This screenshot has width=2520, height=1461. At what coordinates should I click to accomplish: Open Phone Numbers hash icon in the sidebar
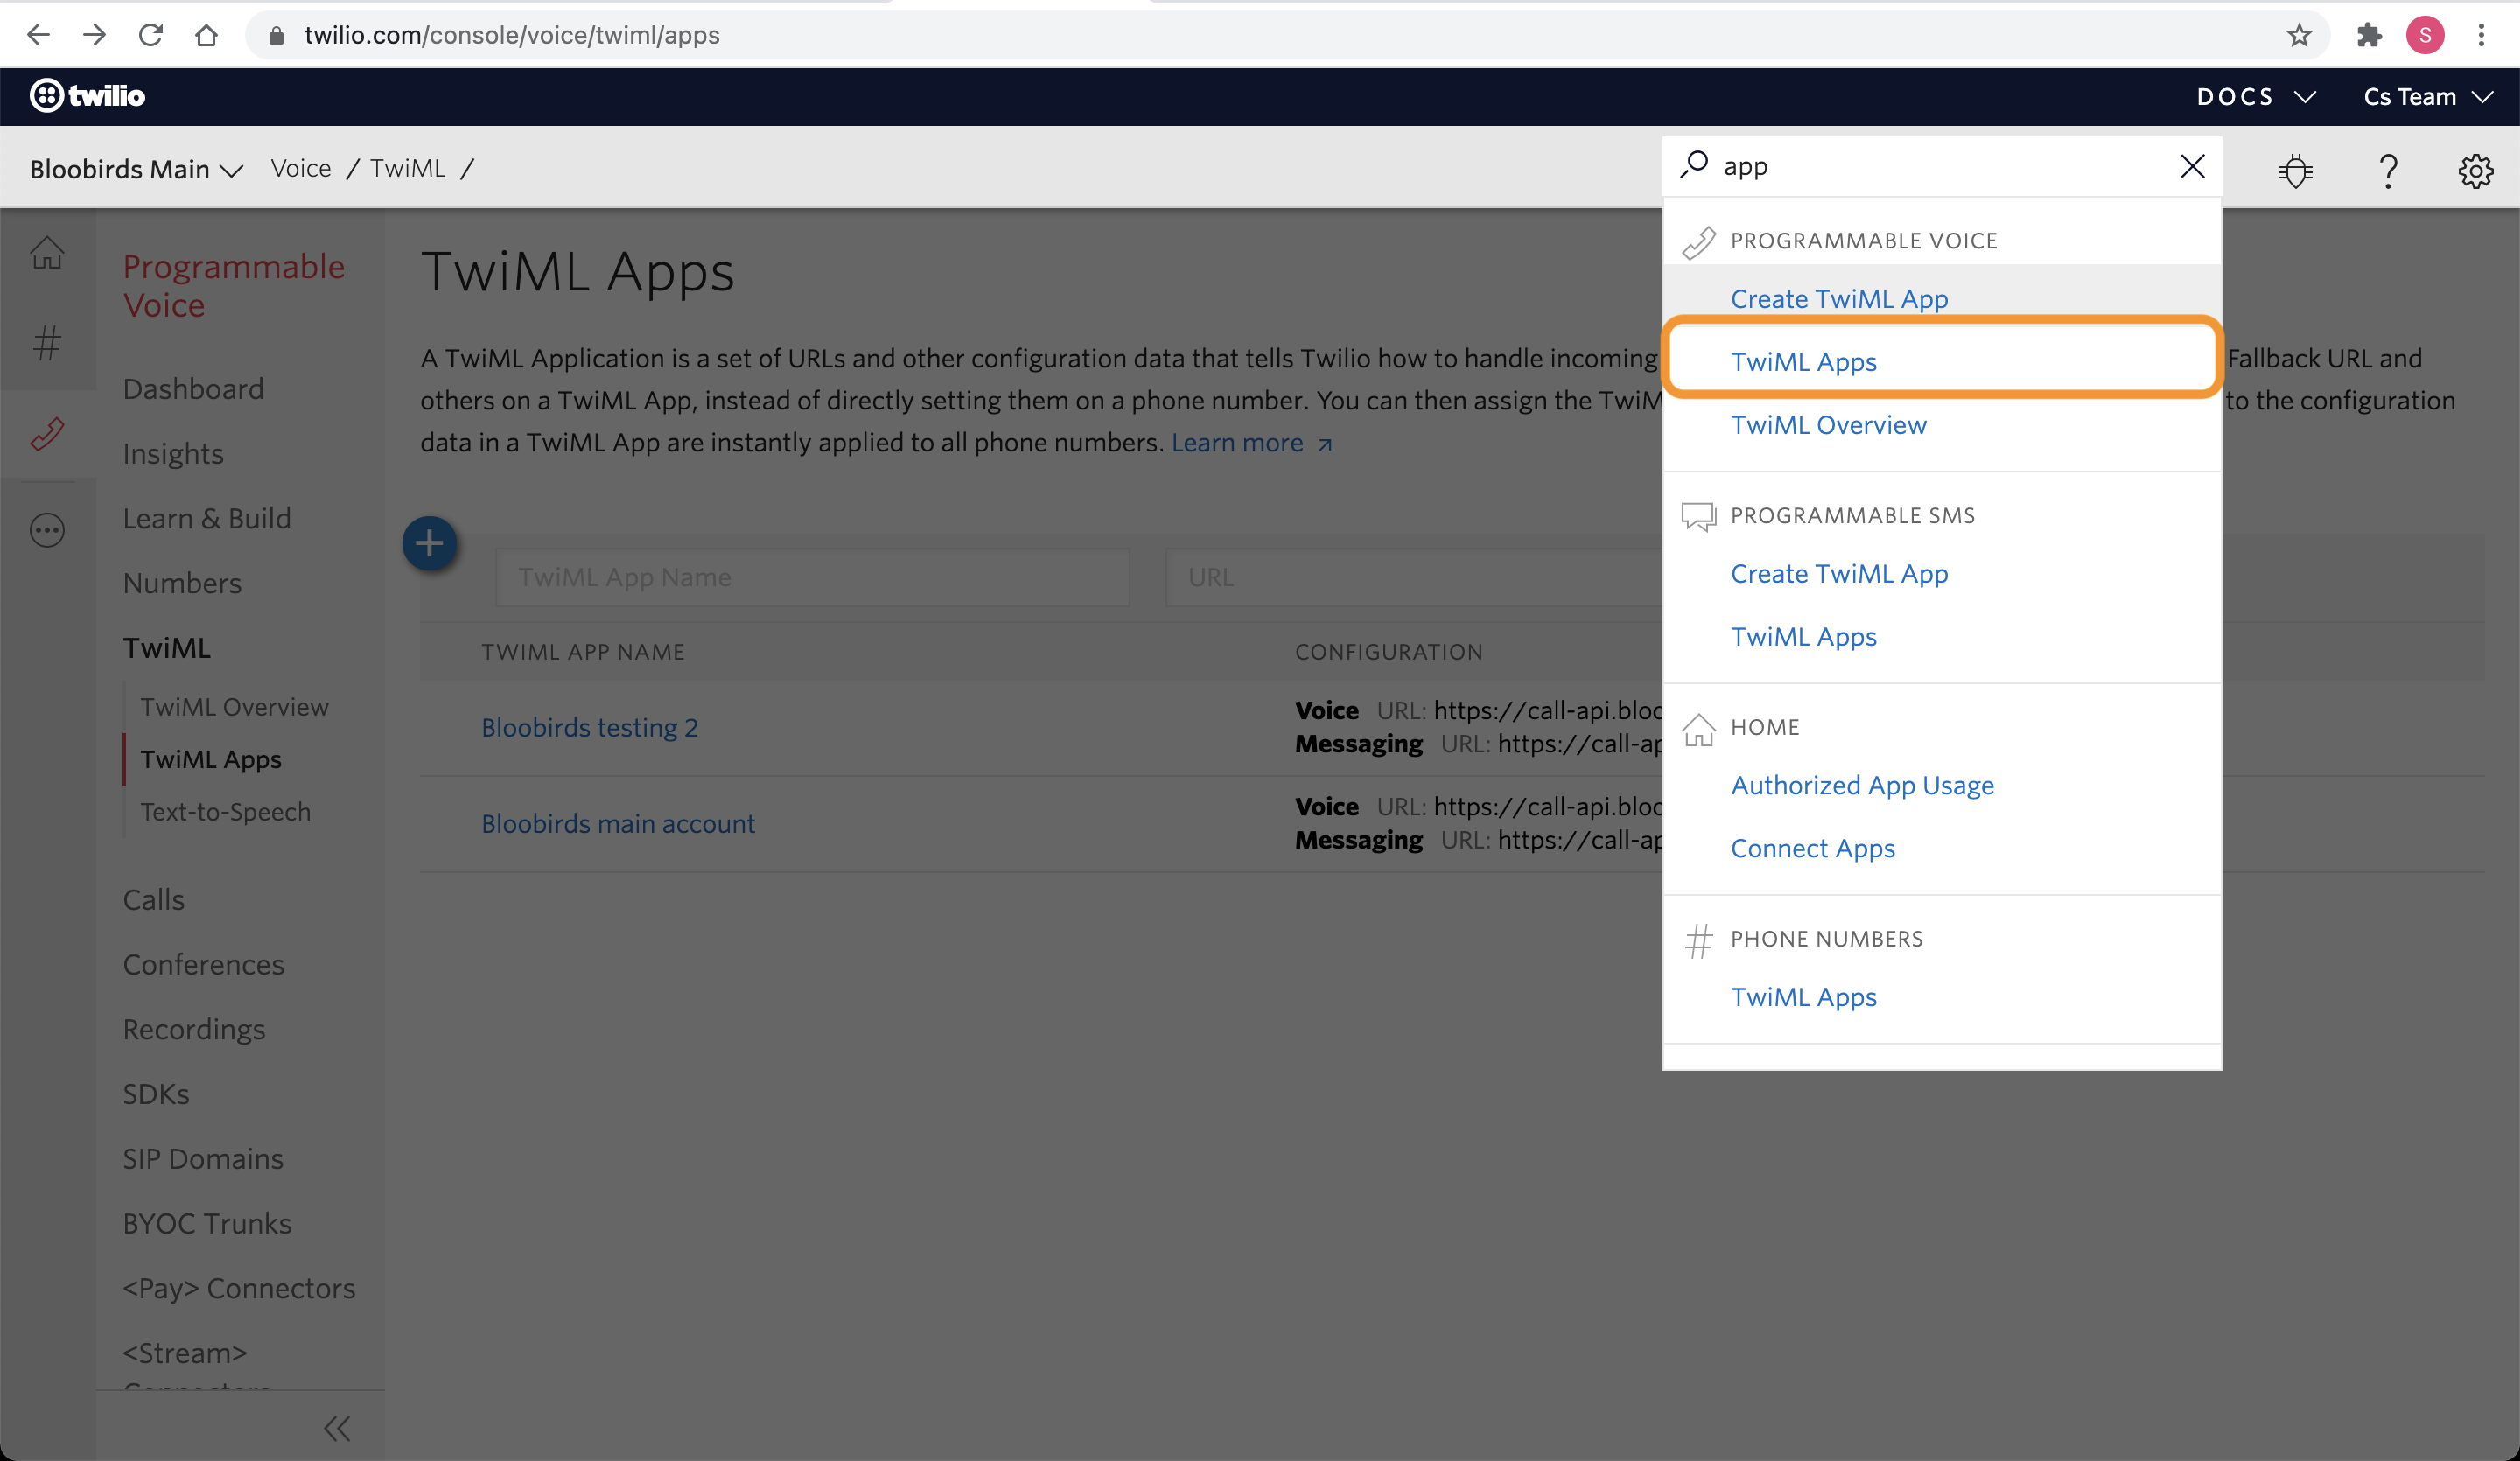(47, 343)
